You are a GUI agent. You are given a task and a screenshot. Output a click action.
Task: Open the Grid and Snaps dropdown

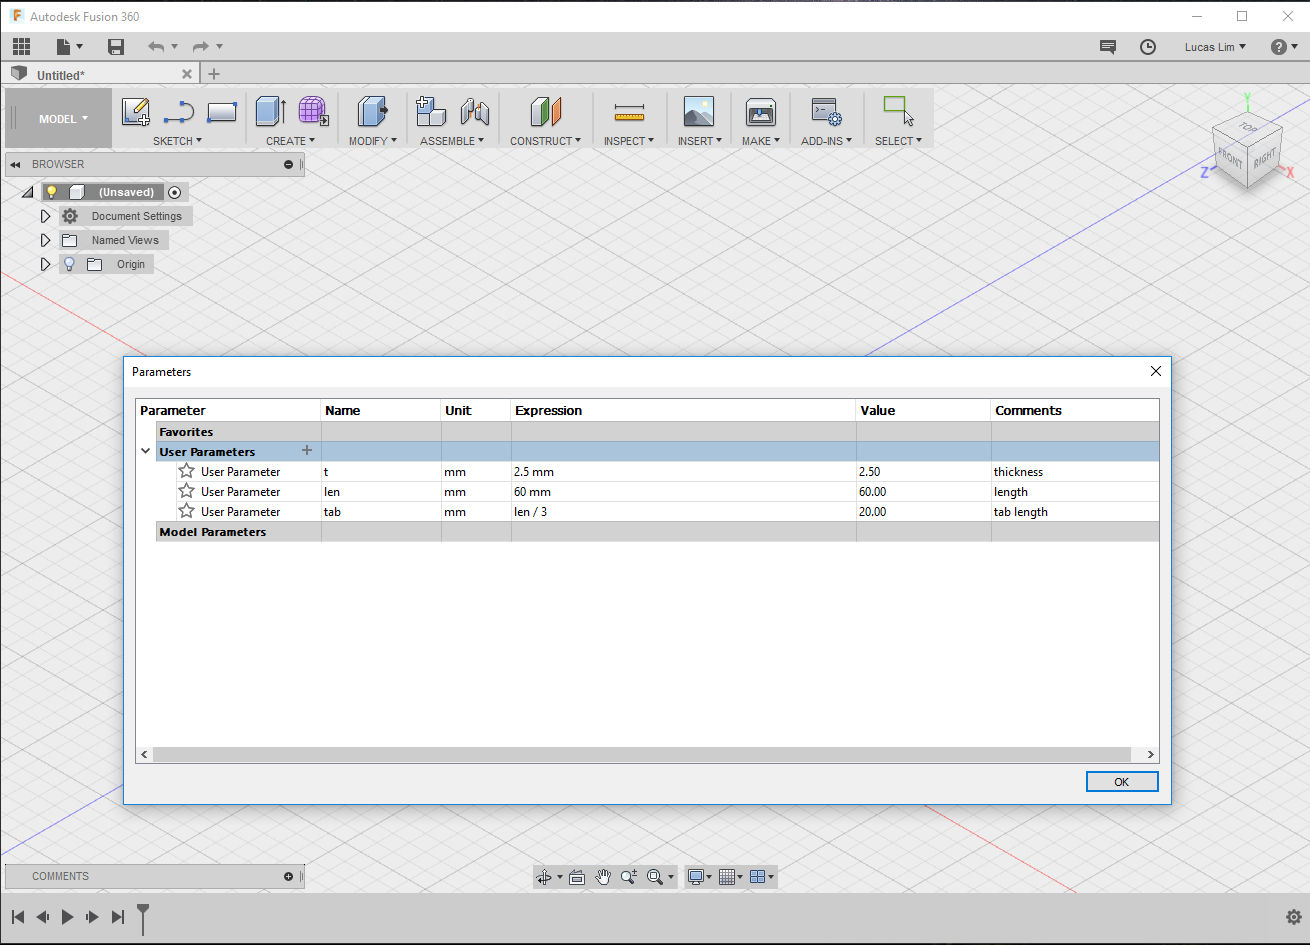coord(731,877)
